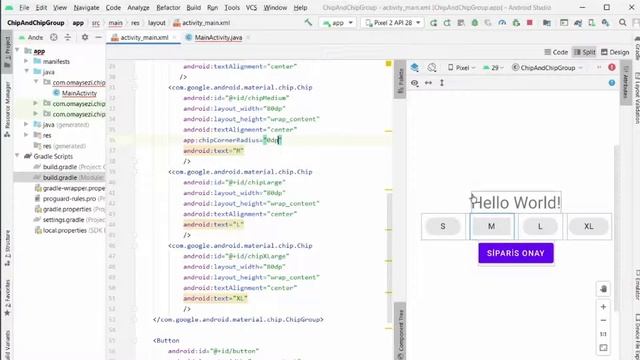Viewport: 640px width, 360px height.
Task: Click the Make Project hammer icon
Action: (308, 23)
